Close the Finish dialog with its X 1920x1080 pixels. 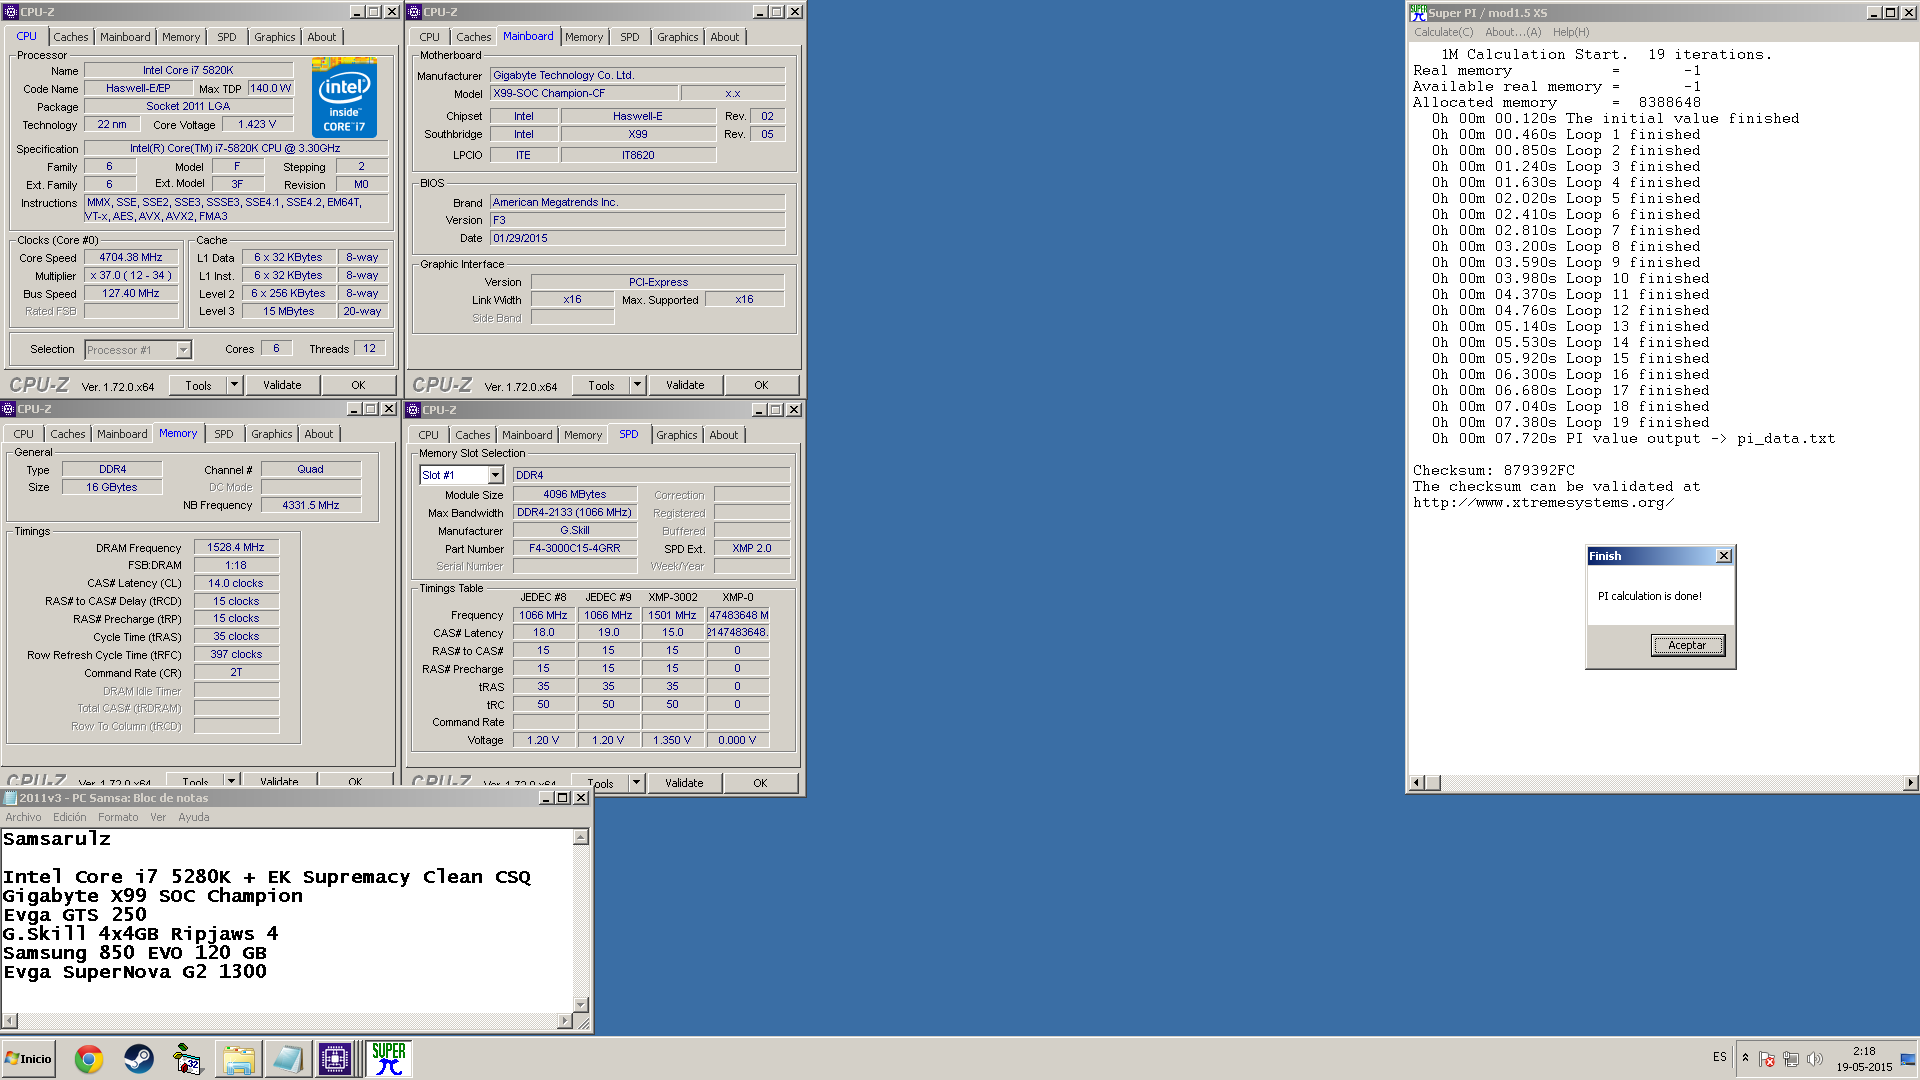(x=1723, y=556)
